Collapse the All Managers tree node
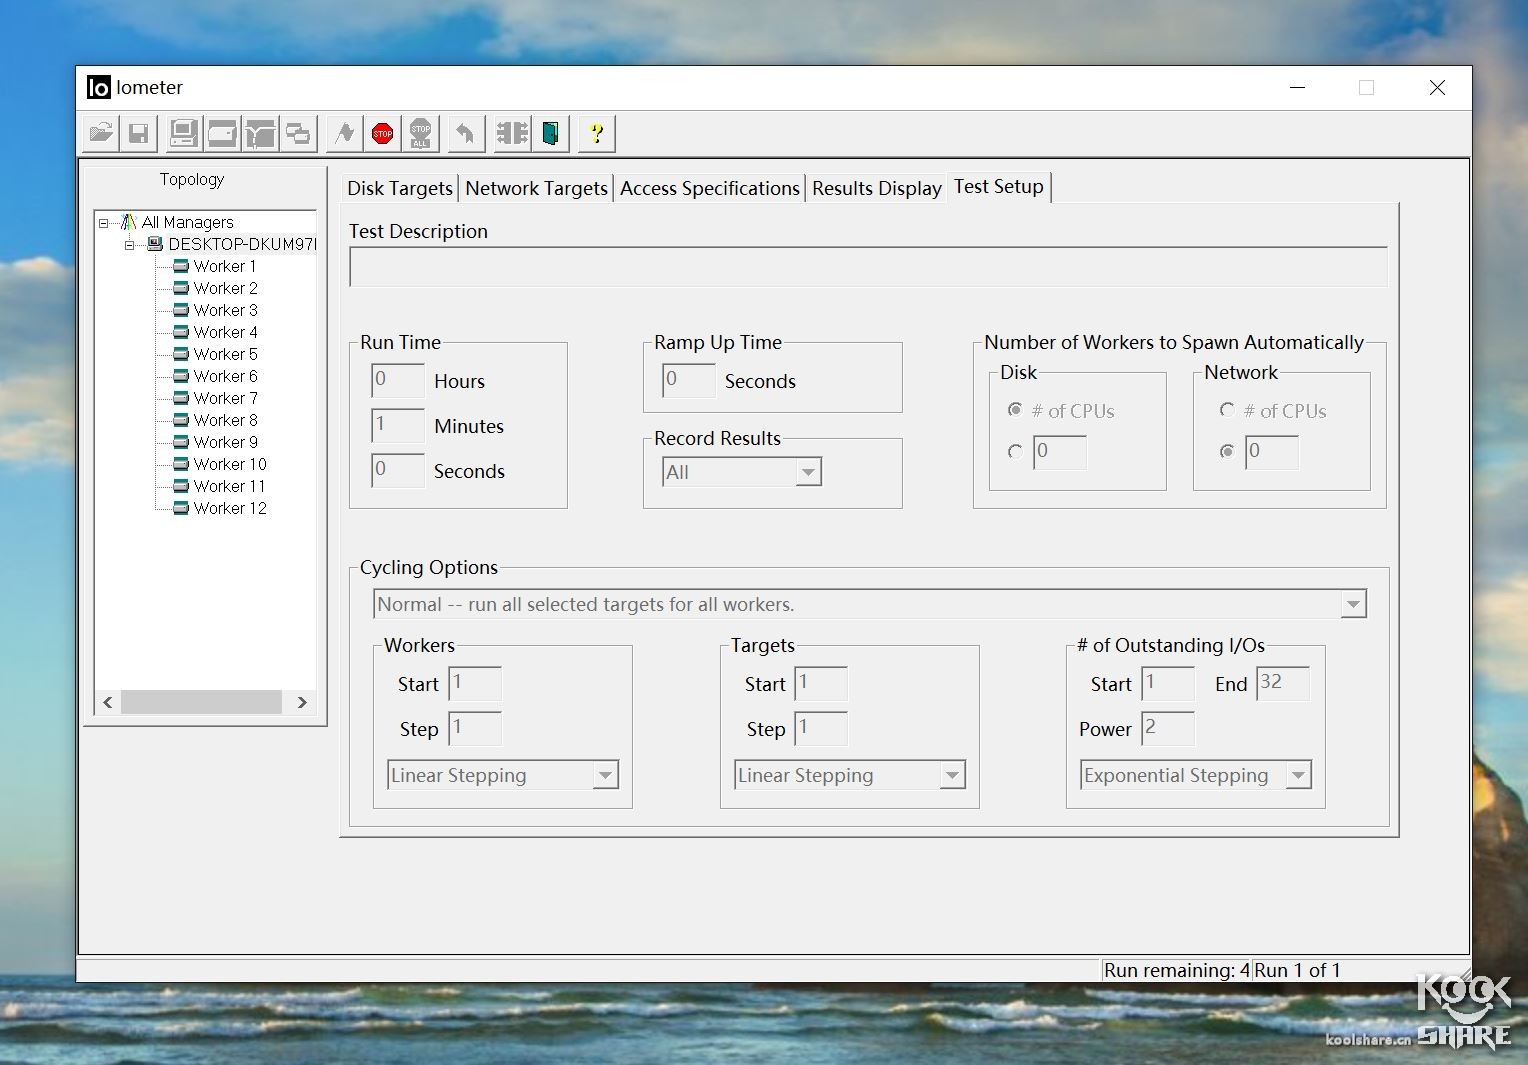 coord(104,223)
